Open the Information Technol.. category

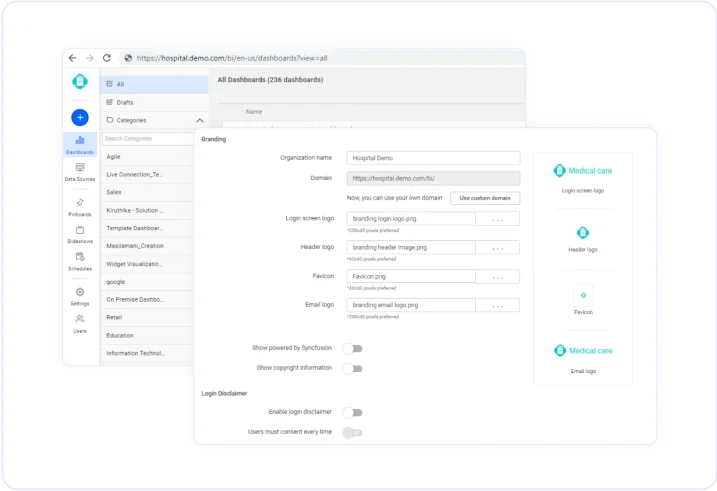tap(146, 353)
